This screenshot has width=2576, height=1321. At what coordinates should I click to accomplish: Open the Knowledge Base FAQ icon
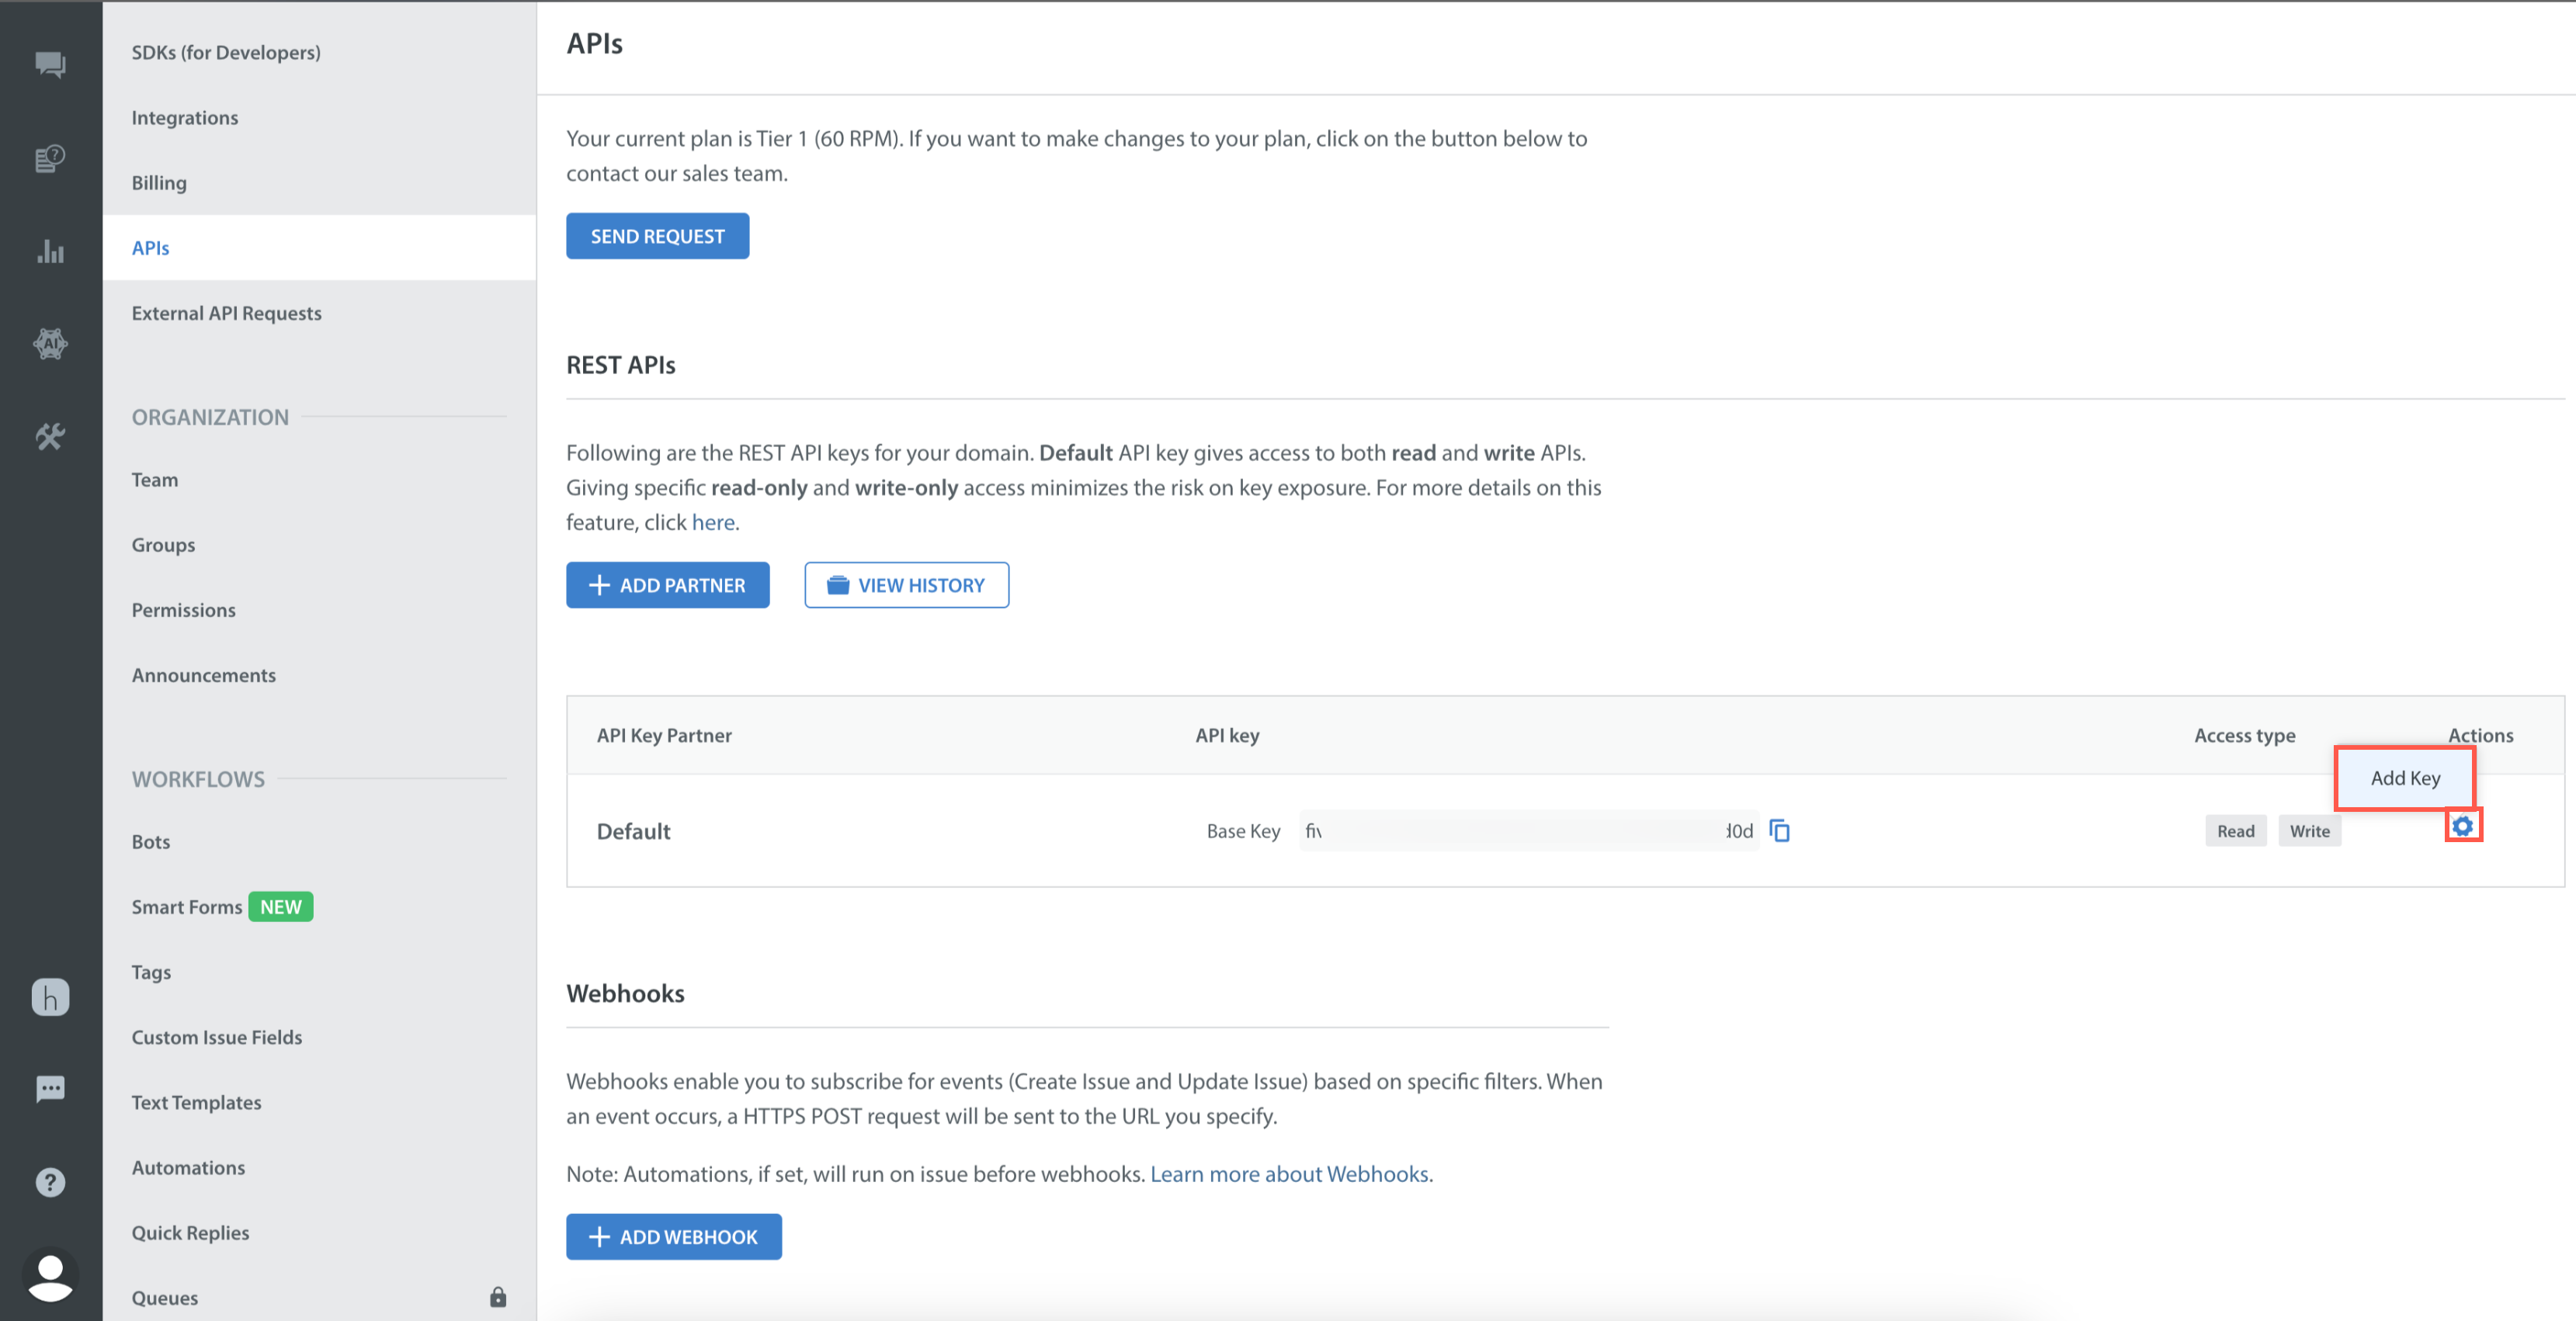[x=50, y=158]
